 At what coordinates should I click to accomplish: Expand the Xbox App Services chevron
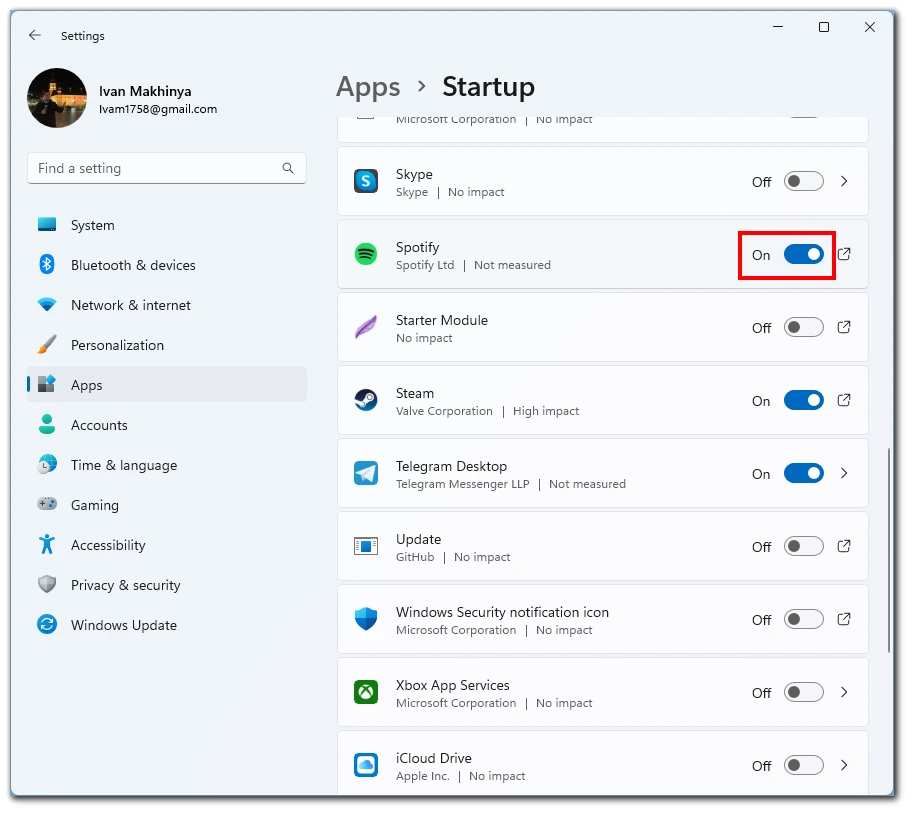click(844, 692)
